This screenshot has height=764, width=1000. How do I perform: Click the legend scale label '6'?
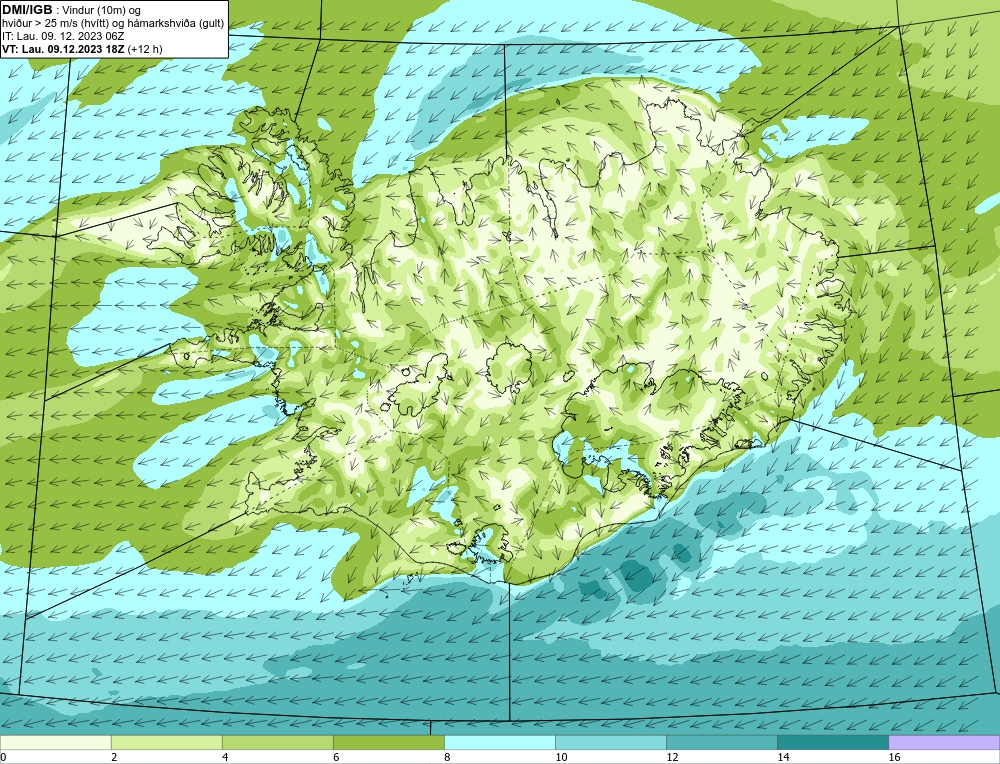pos(336,757)
